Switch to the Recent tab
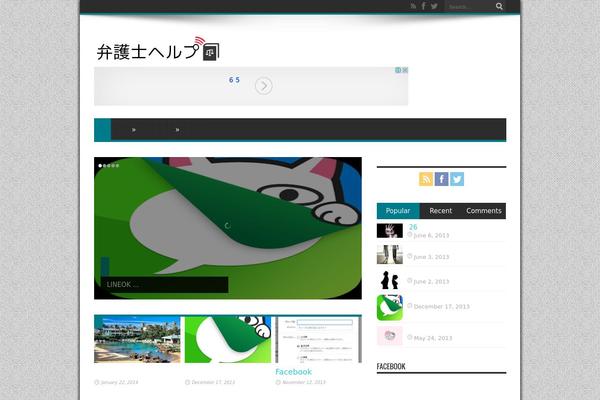This screenshot has width=600, height=400. (x=440, y=211)
